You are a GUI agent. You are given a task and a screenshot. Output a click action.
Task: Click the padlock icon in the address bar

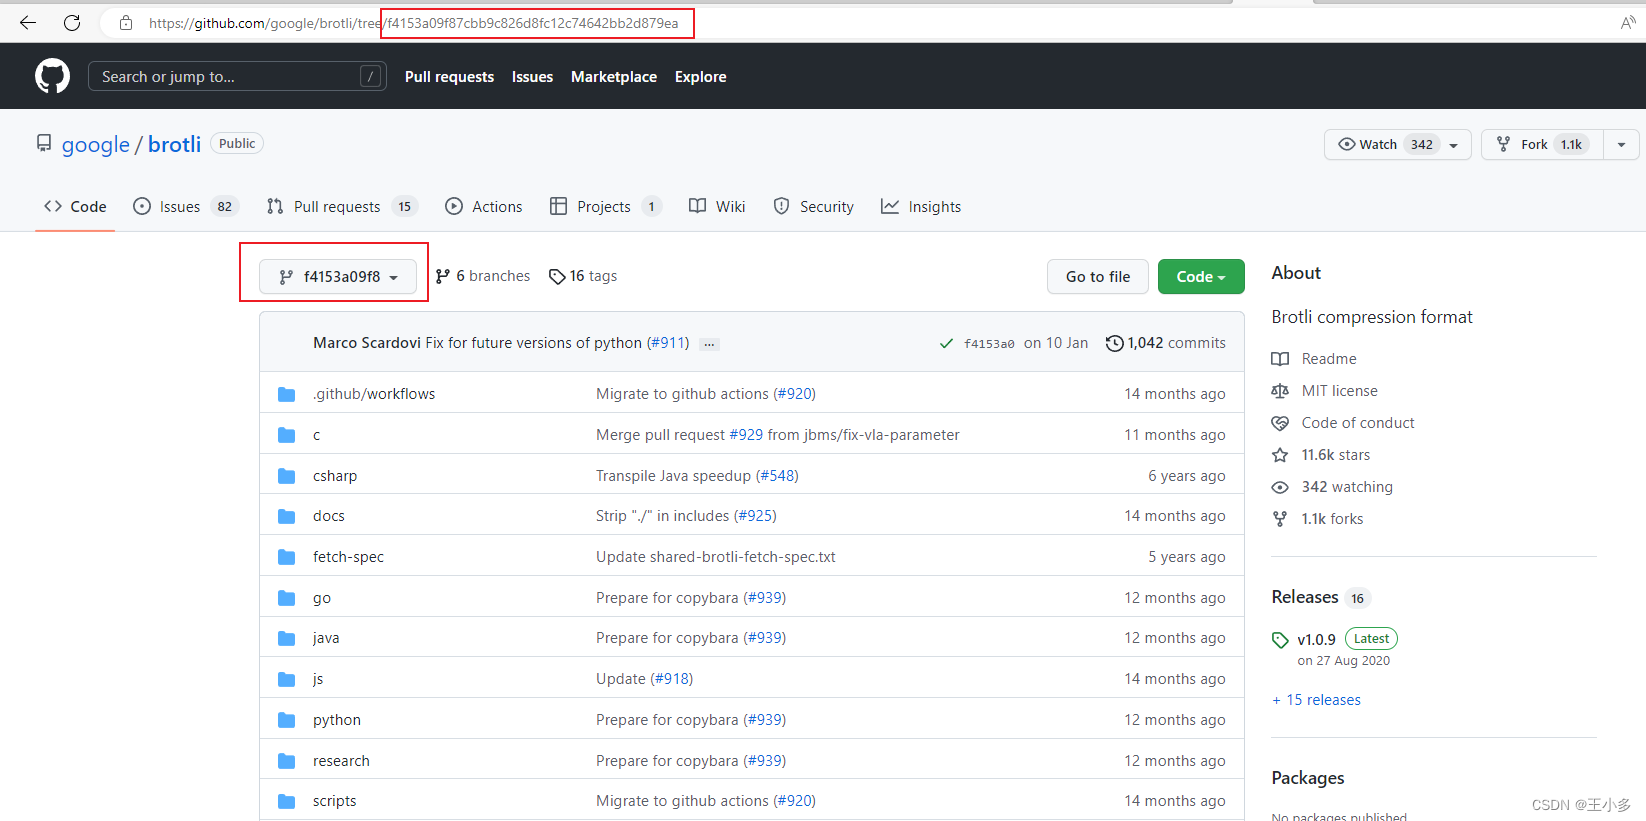(x=126, y=23)
